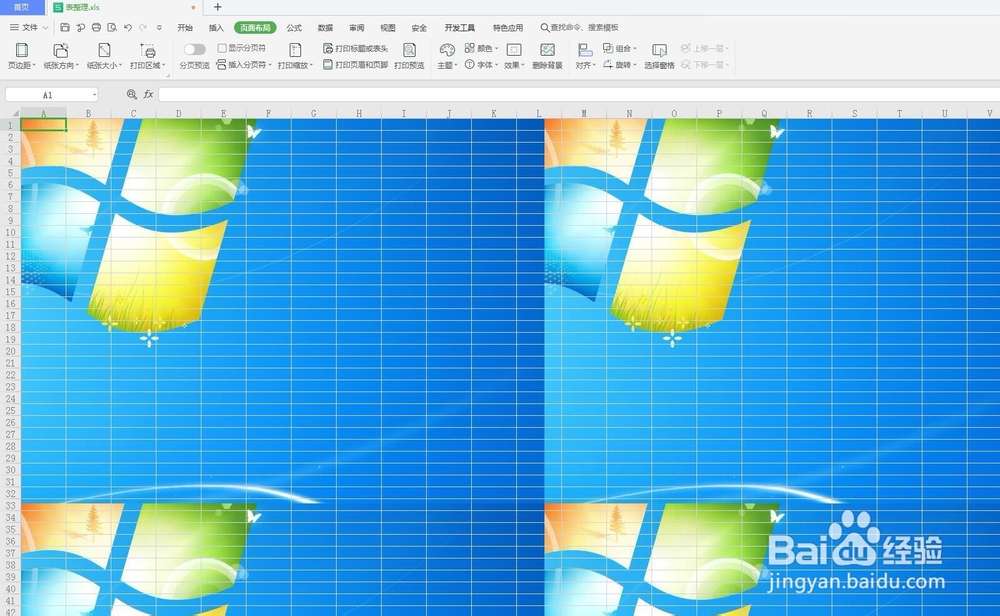The height and width of the screenshot is (616, 1000).
Task: Switch to the 数据 Data tab
Action: click(x=325, y=27)
